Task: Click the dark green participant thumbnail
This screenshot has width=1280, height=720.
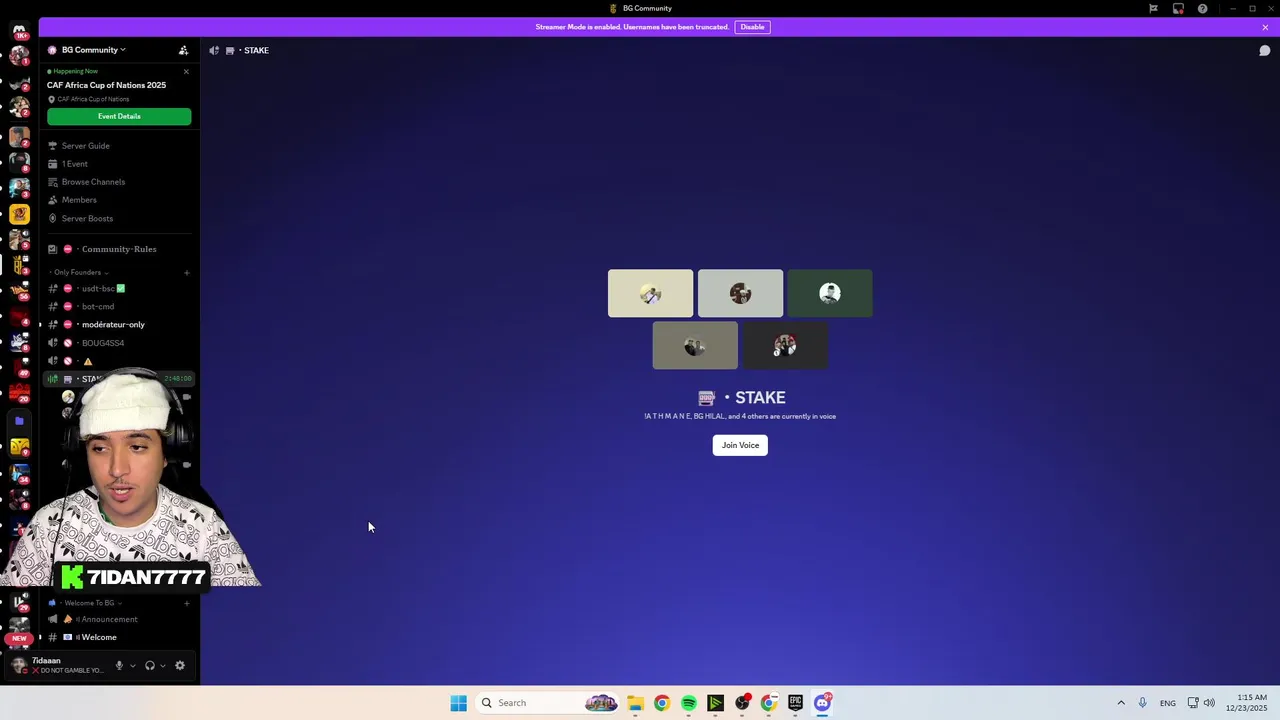Action: pos(830,293)
